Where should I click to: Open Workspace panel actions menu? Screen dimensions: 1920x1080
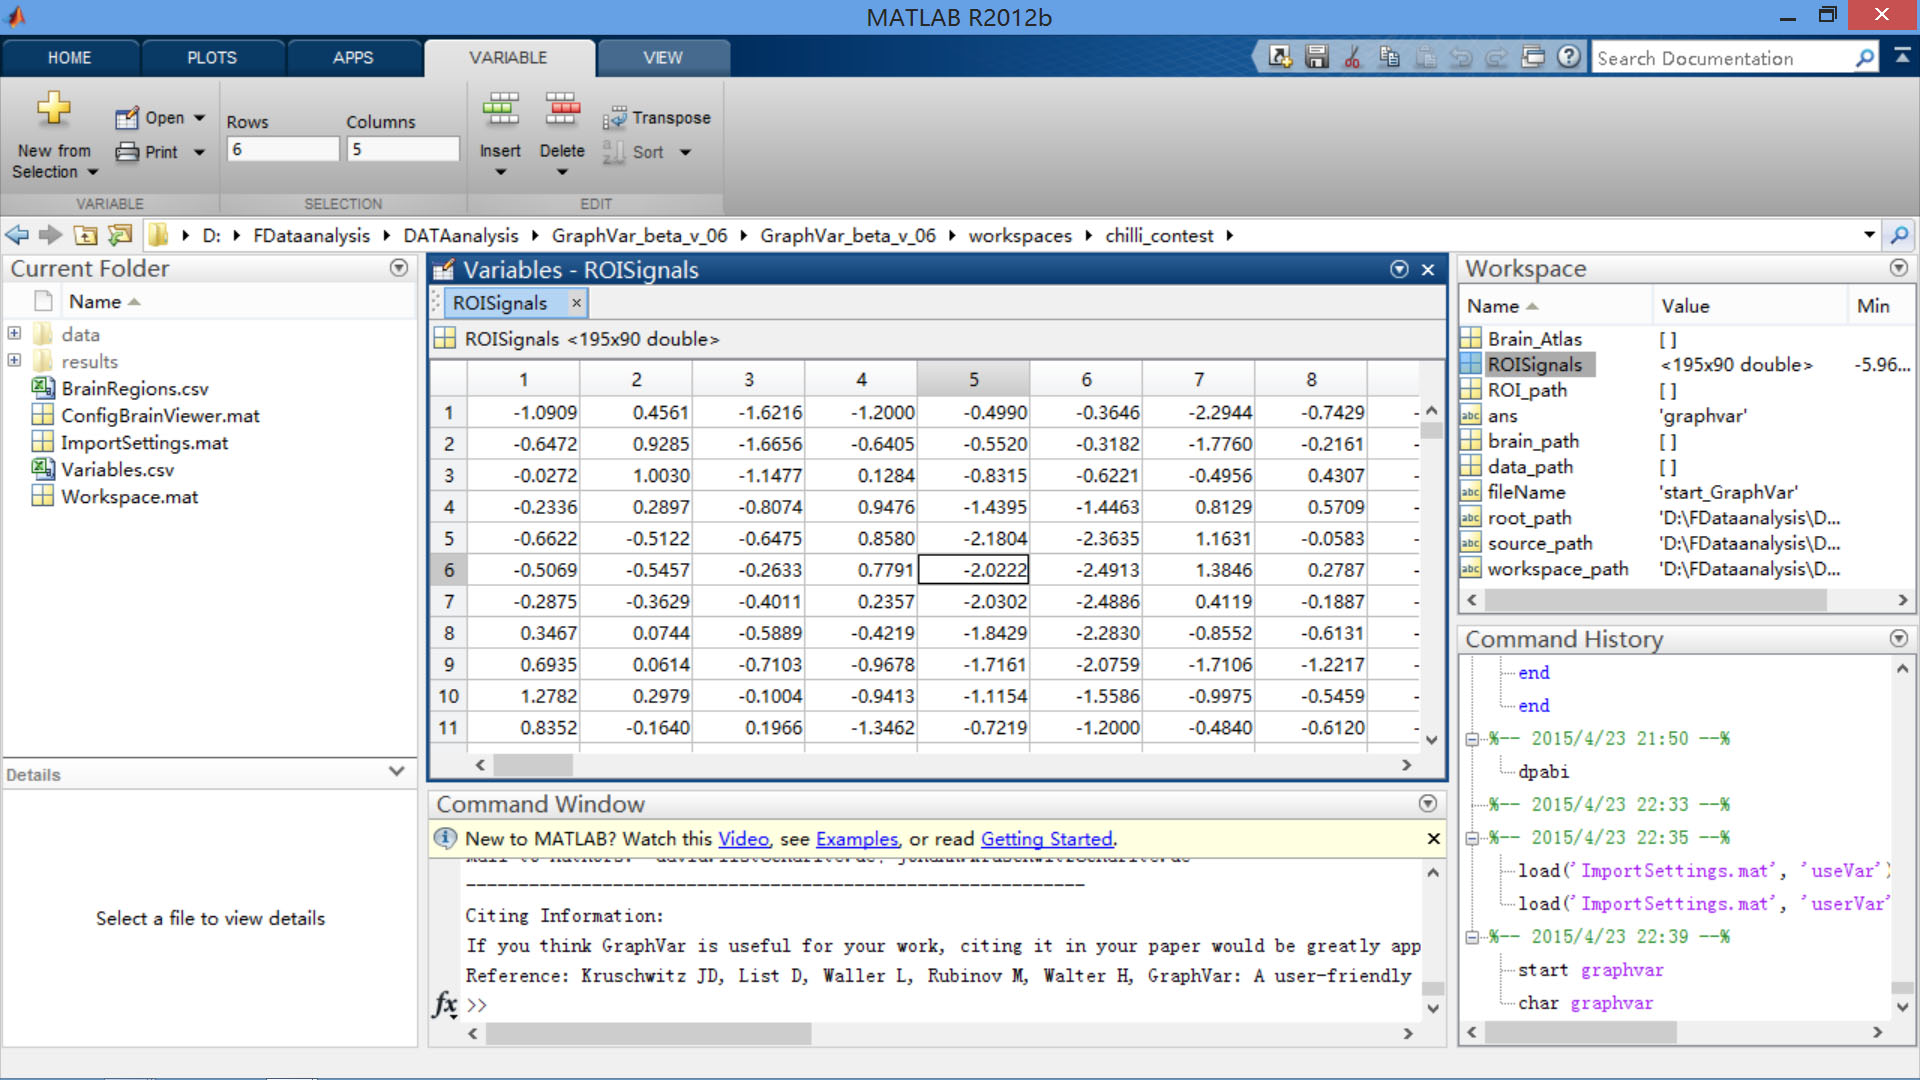1899,268
